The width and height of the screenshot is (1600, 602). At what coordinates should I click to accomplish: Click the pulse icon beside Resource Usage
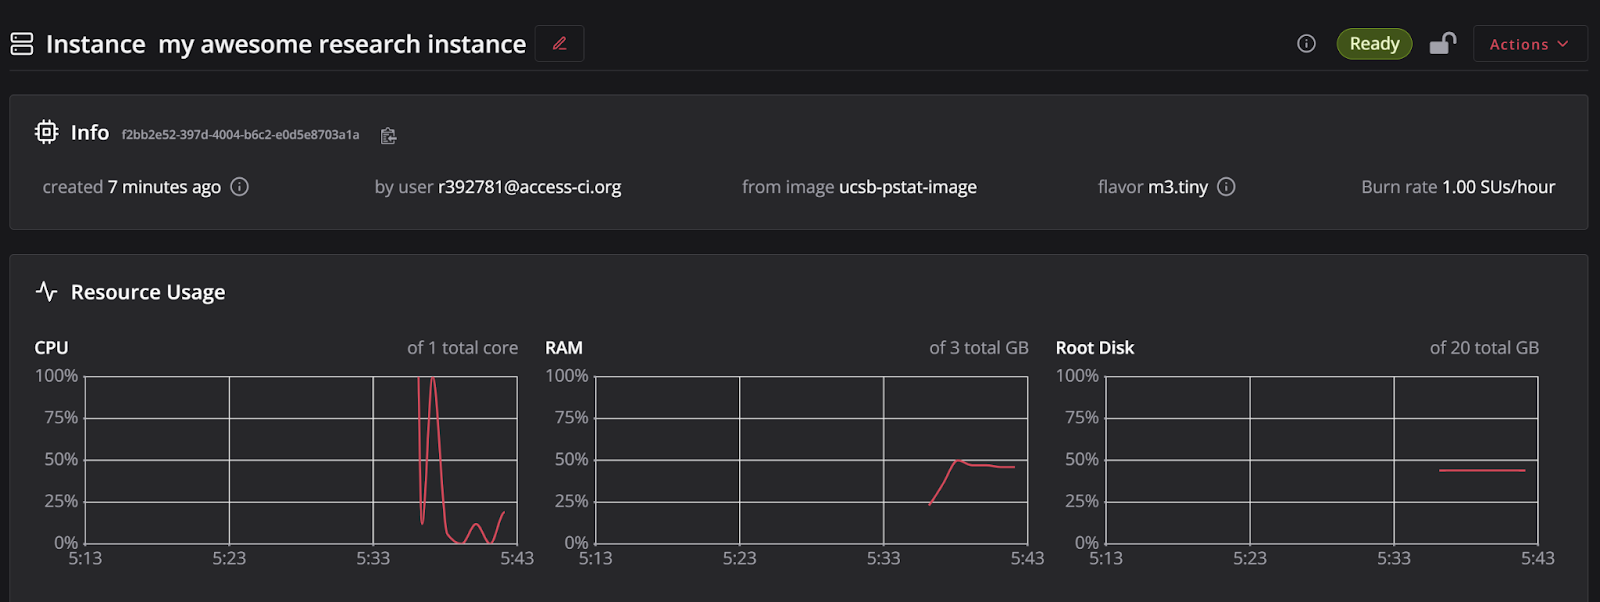pyautogui.click(x=46, y=292)
